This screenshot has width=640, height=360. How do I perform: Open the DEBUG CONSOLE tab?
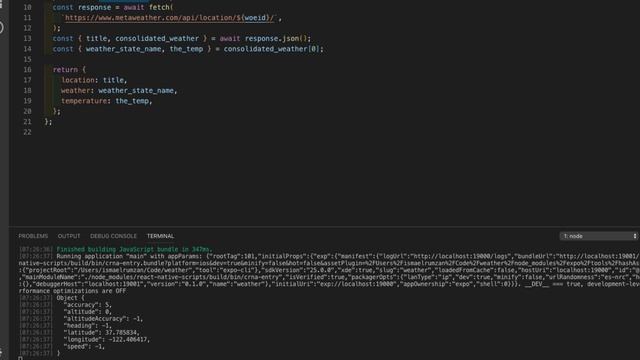click(113, 236)
